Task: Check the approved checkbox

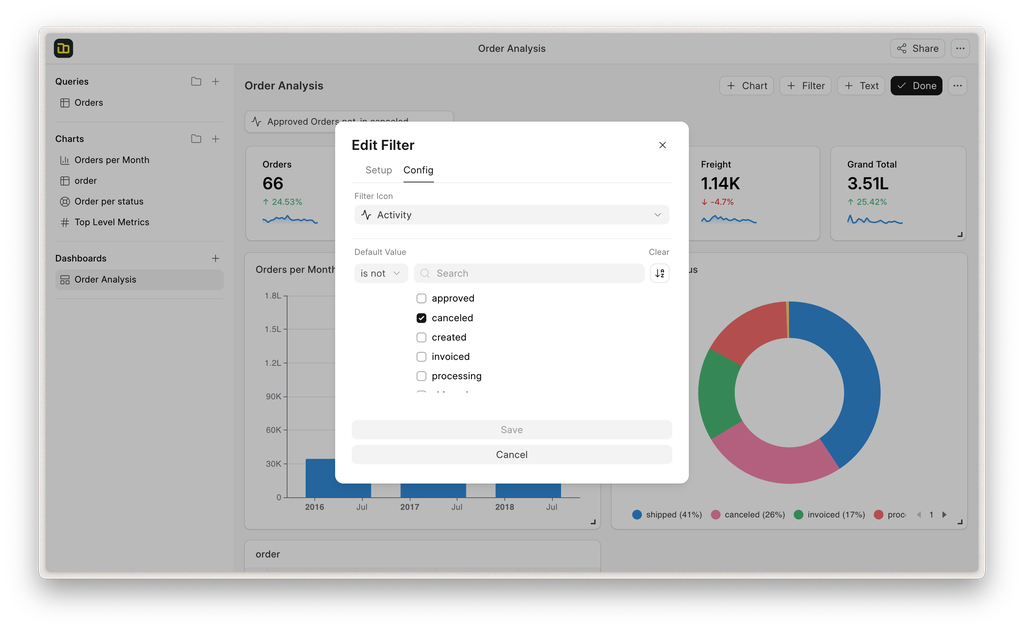Action: (x=421, y=298)
